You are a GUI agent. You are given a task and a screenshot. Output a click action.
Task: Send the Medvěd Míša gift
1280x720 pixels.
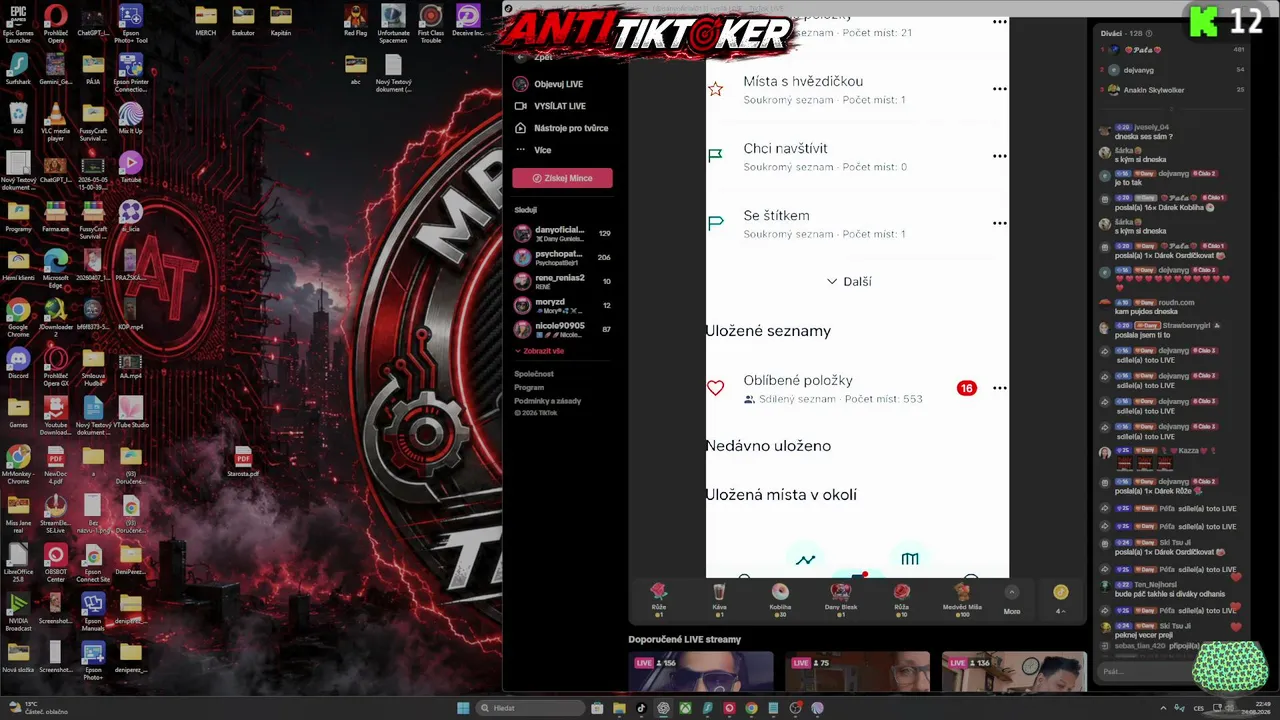point(962,599)
